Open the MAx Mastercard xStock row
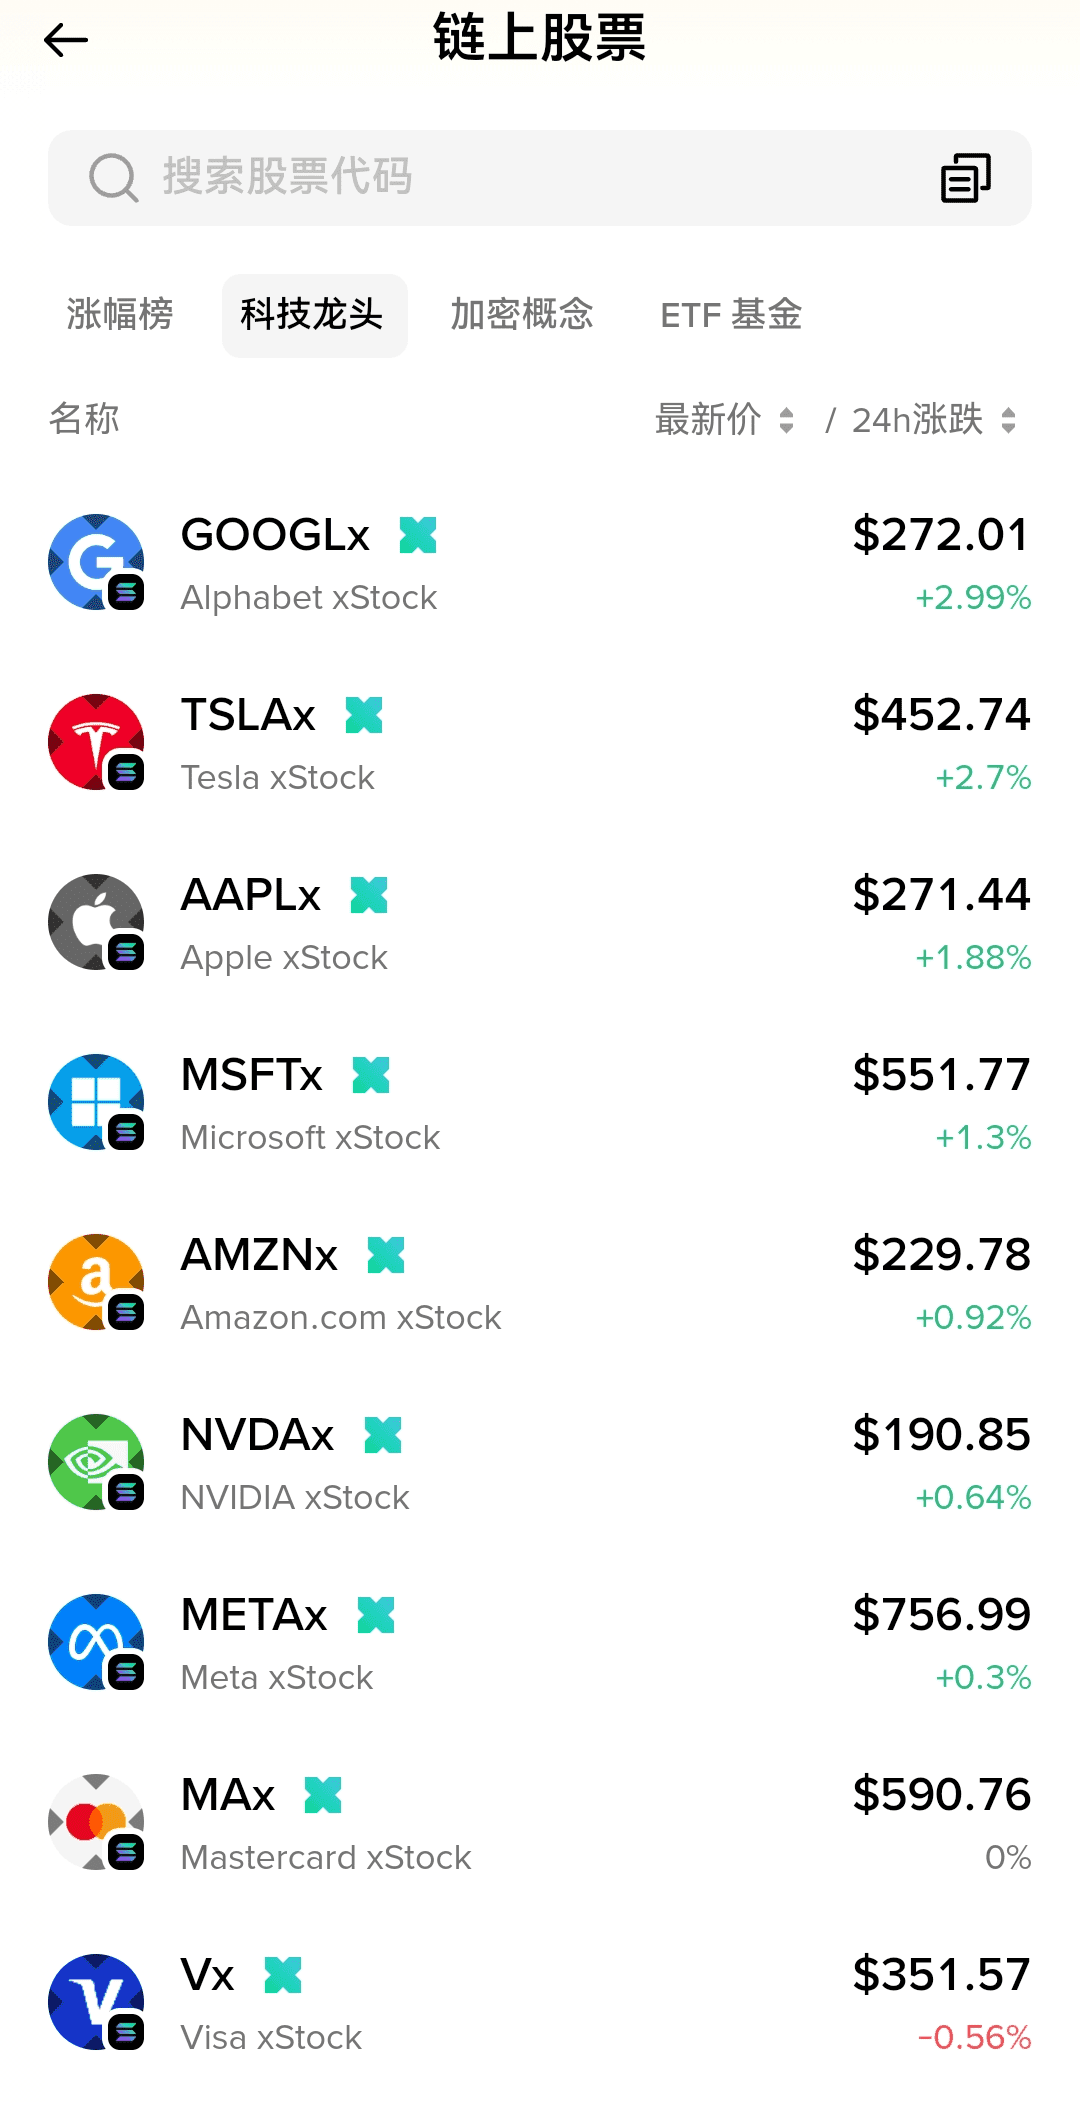Screen dimensions: 1080x2102 point(540,1824)
